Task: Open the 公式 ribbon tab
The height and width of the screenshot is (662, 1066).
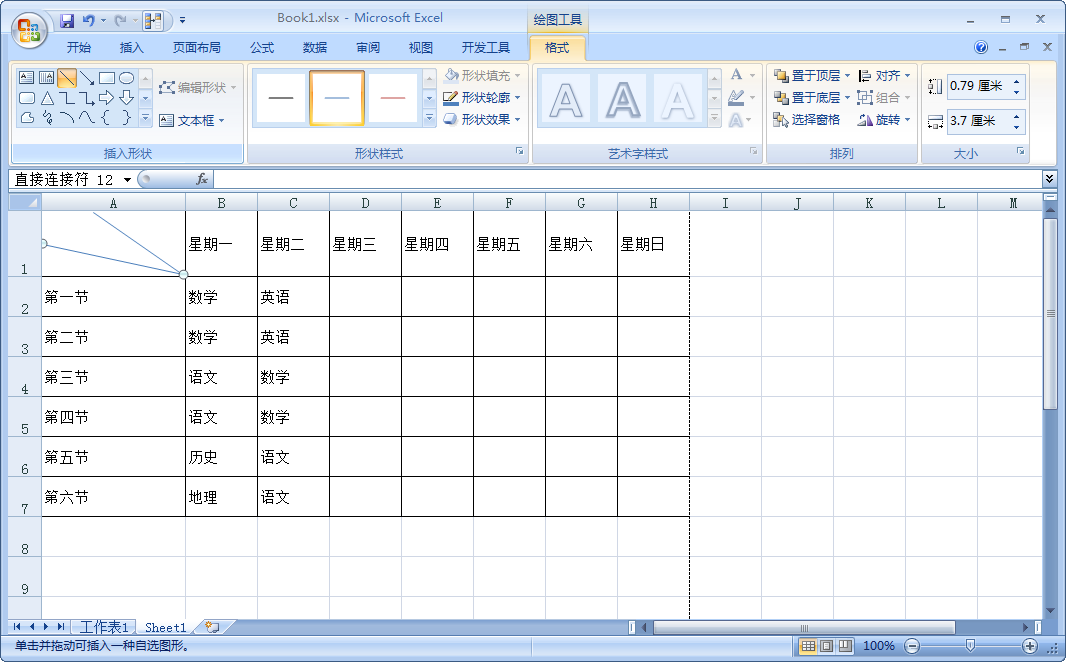Action: 262,47
